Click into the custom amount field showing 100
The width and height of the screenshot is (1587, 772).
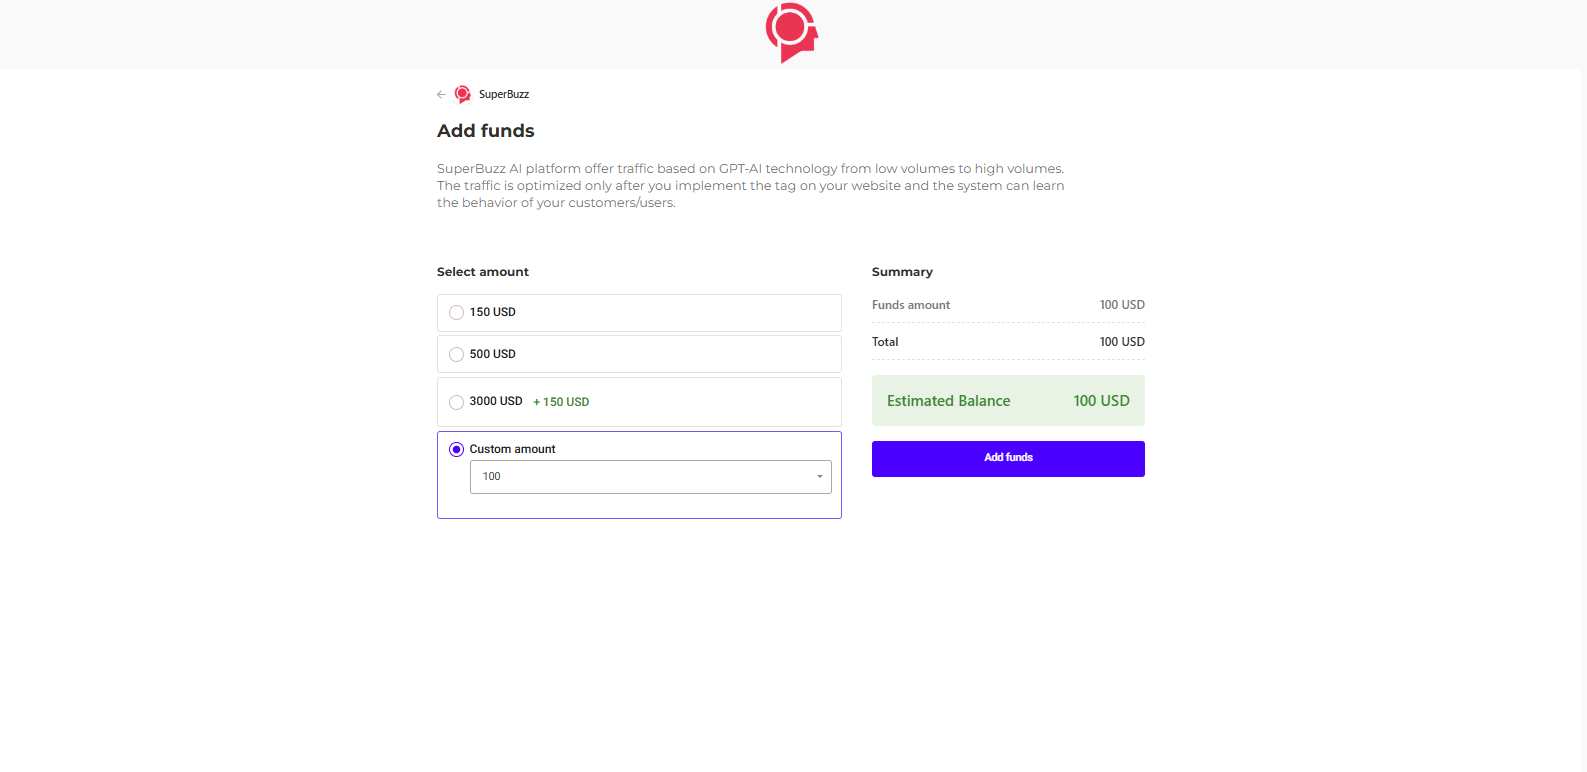[x=651, y=477]
